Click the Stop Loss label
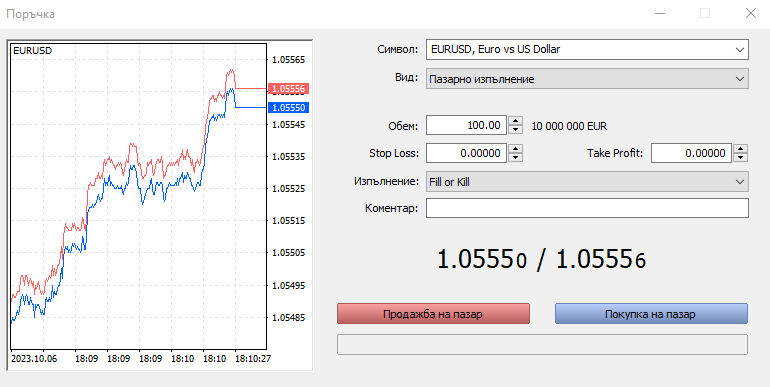770x387 pixels. 394,153
